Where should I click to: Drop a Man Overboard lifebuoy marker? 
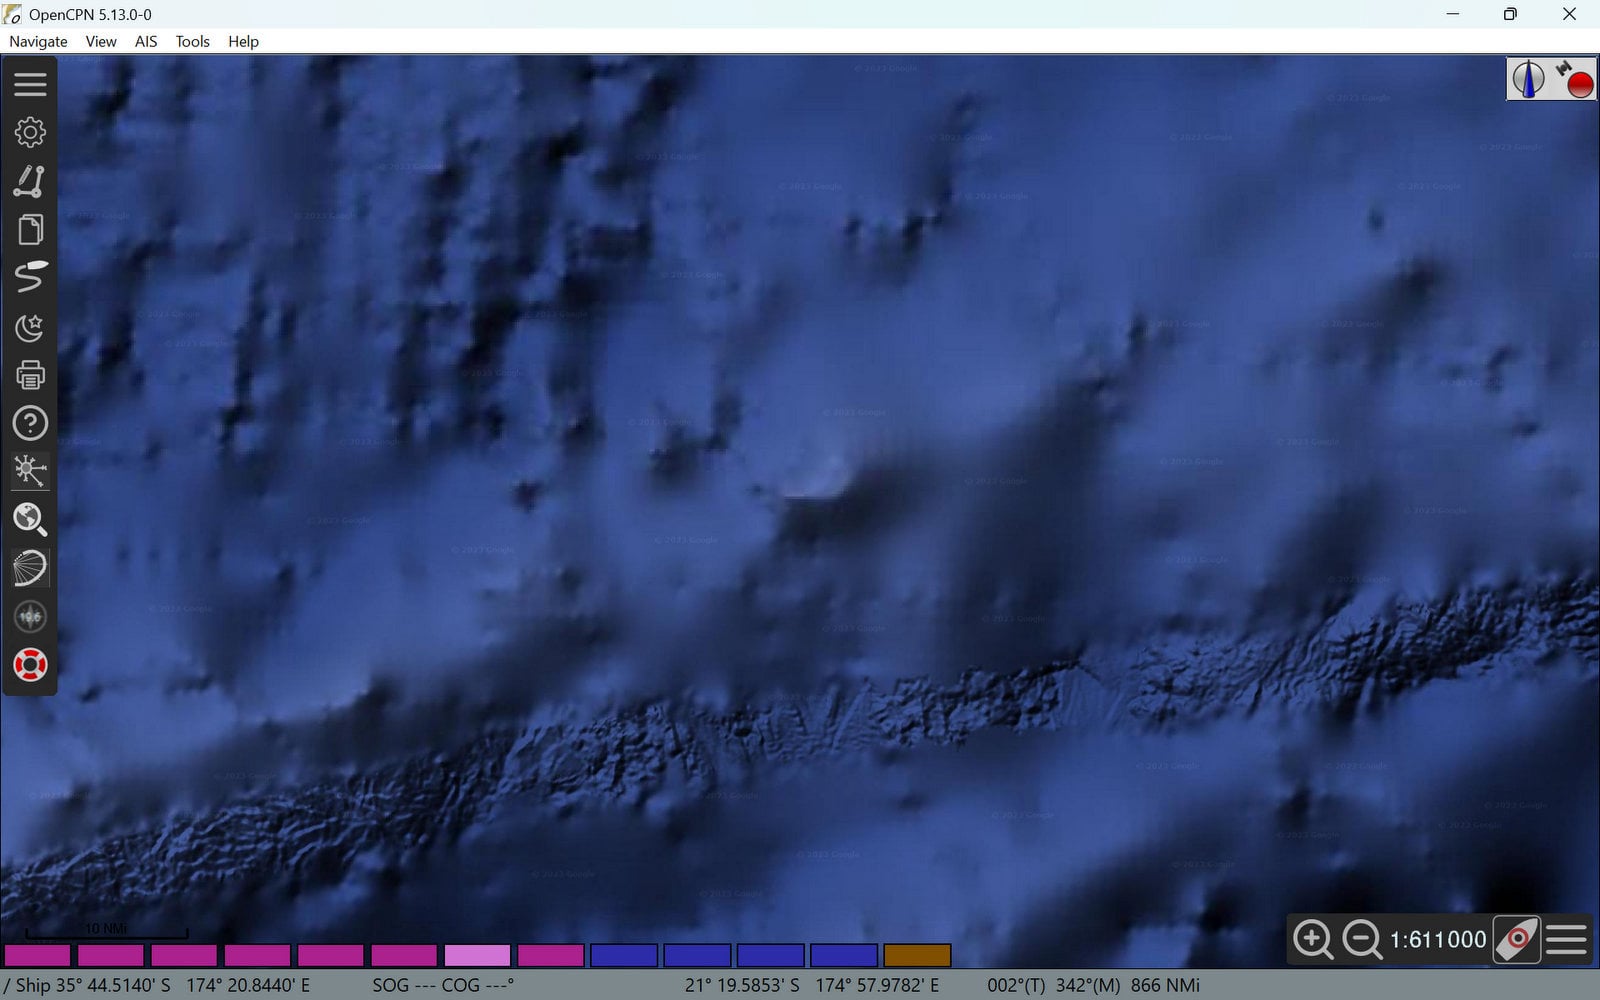30,665
